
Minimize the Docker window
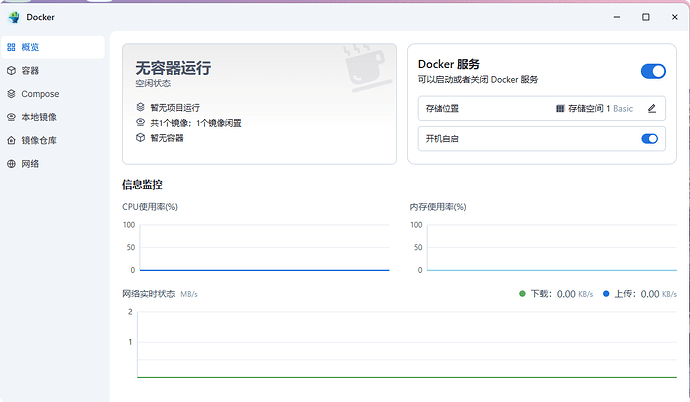pos(617,17)
